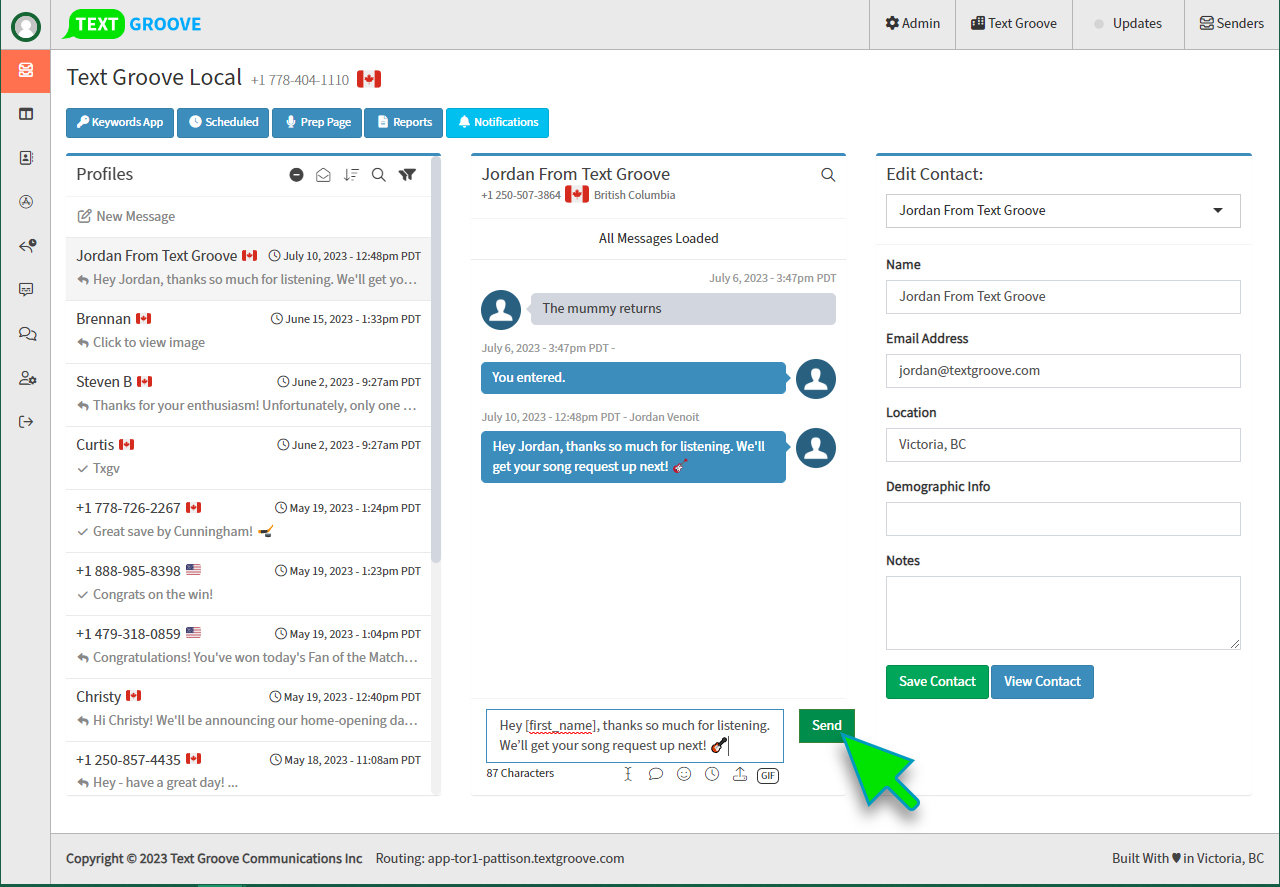This screenshot has height=887, width=1280.
Task: Click the Demographic Info field
Action: click(x=1063, y=519)
